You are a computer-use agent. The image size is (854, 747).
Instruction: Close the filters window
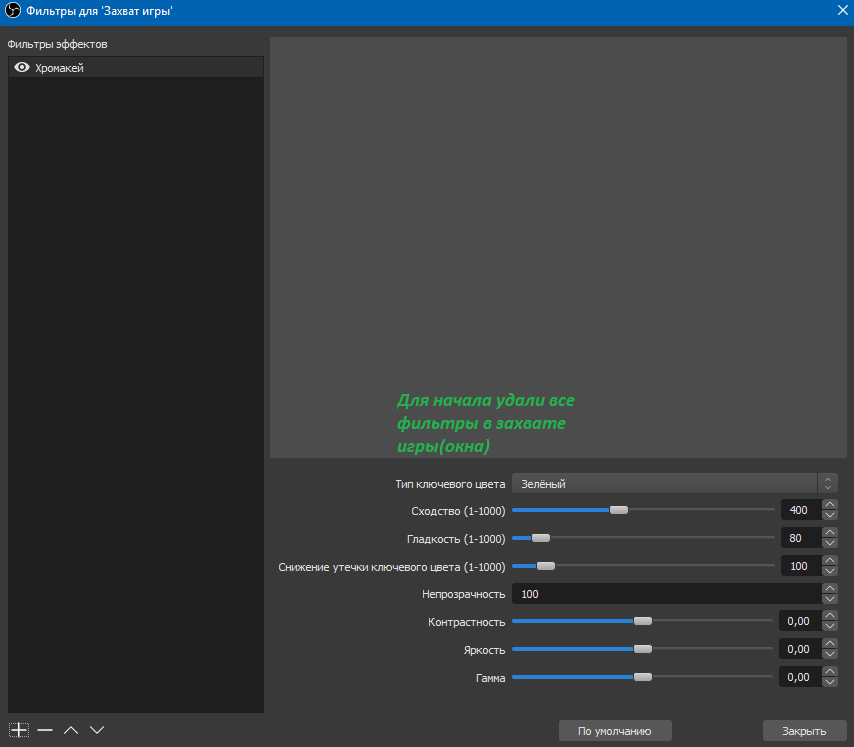coord(842,9)
